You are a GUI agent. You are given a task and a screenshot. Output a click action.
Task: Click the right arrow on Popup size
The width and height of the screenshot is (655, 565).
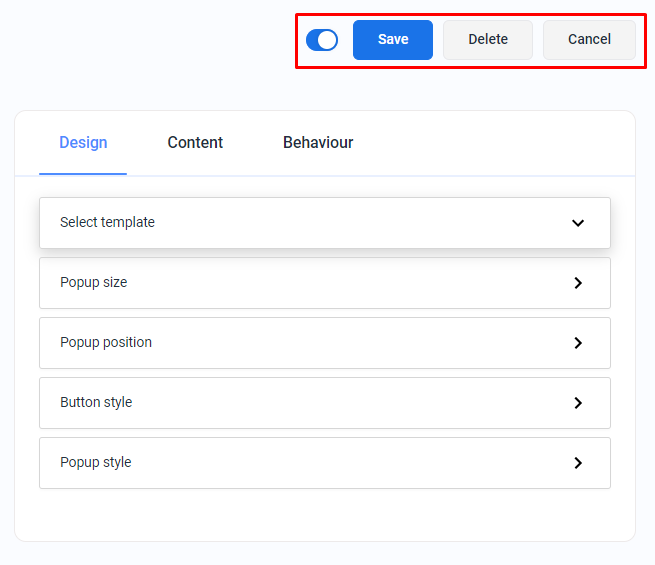click(x=578, y=283)
